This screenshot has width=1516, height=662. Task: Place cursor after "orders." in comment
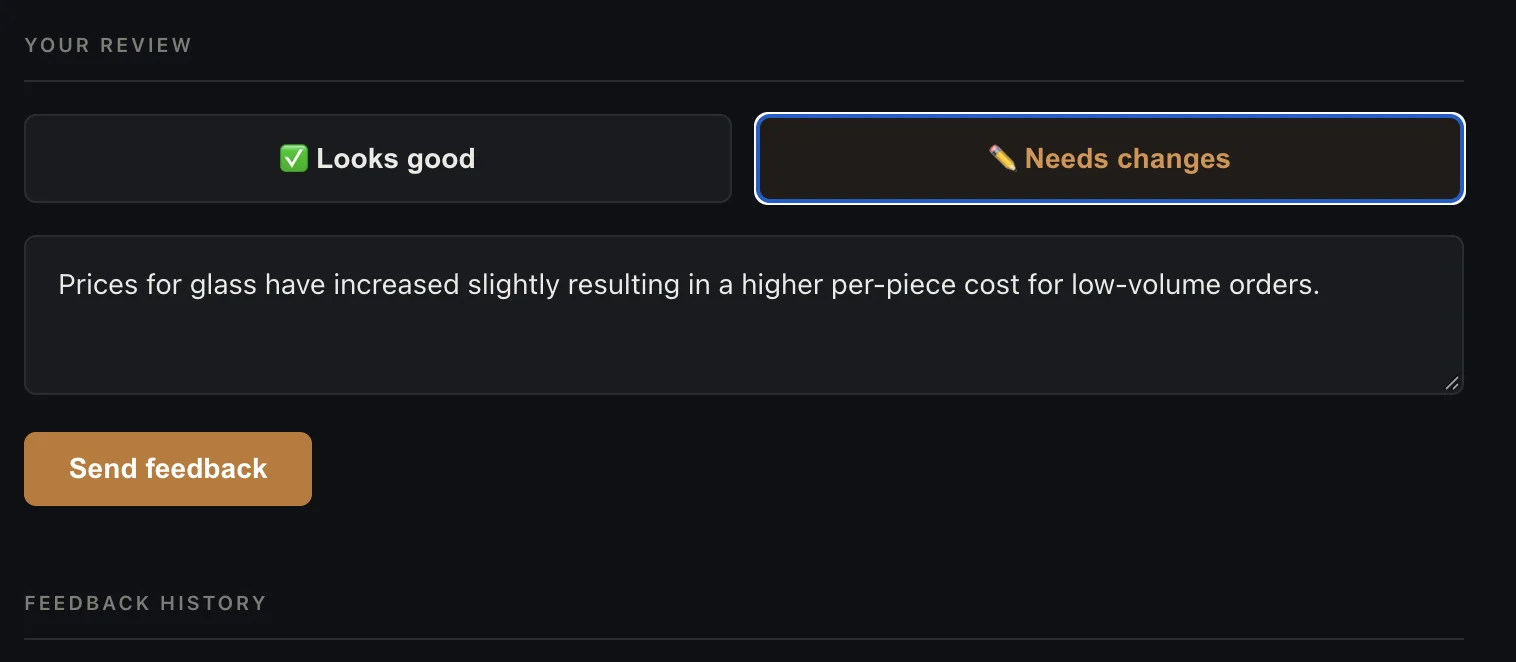[x=1322, y=285]
